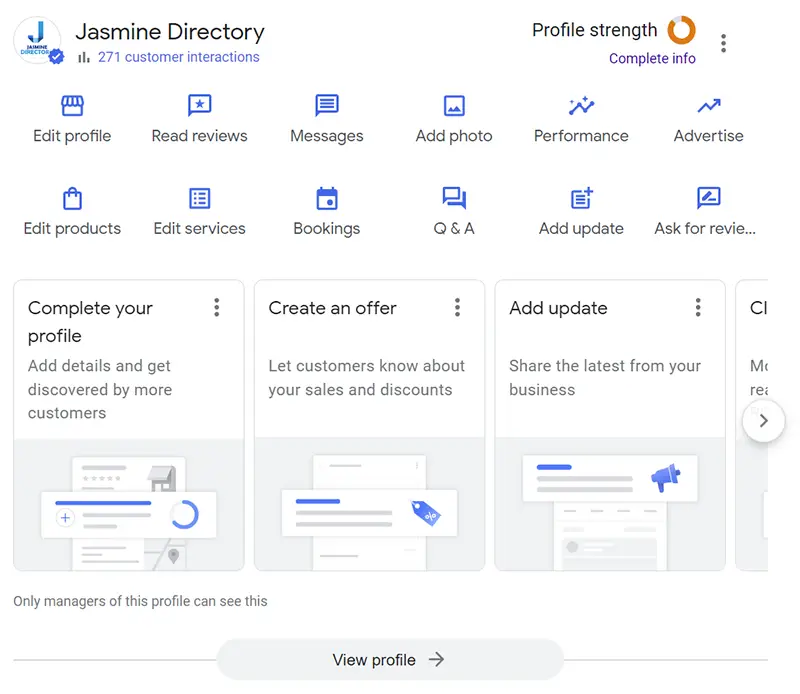Click the Add photo label
This screenshot has height=694, width=800.
click(x=454, y=136)
